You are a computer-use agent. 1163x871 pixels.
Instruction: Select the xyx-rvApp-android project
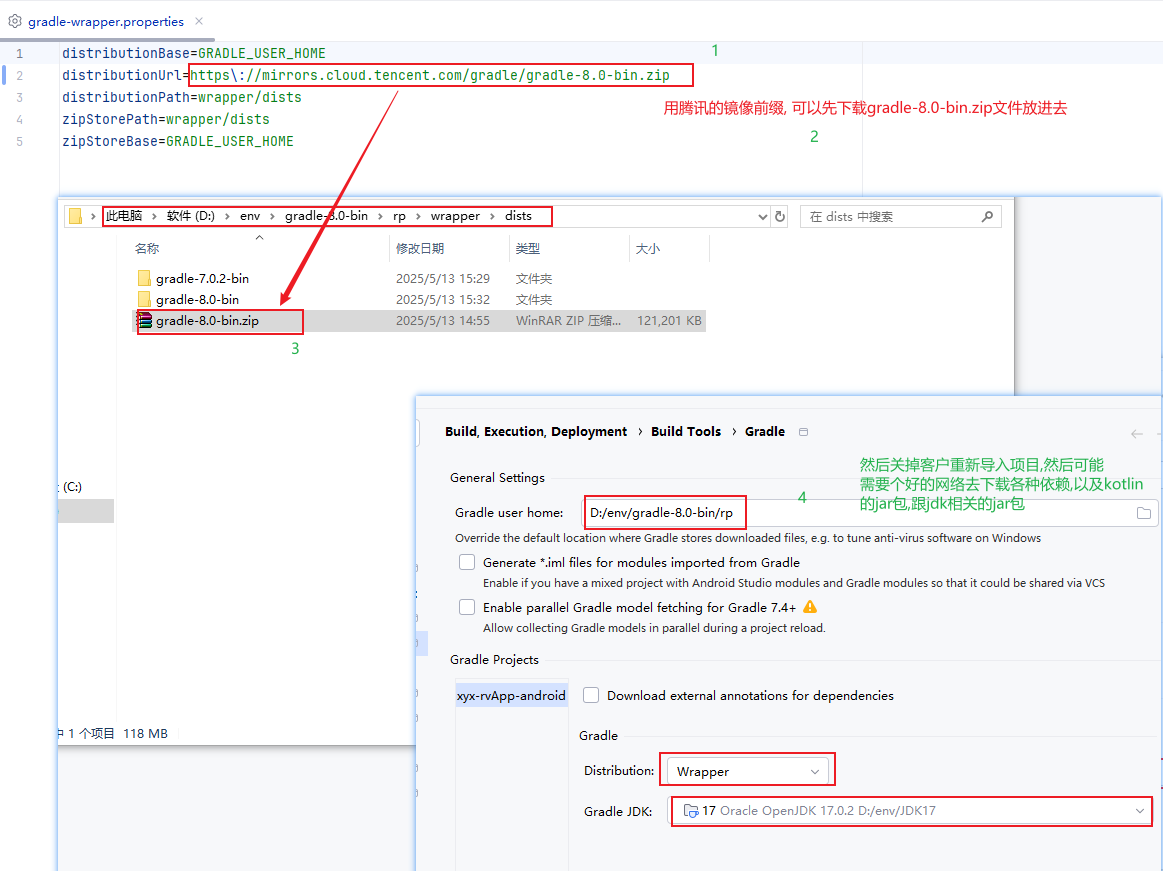[511, 696]
